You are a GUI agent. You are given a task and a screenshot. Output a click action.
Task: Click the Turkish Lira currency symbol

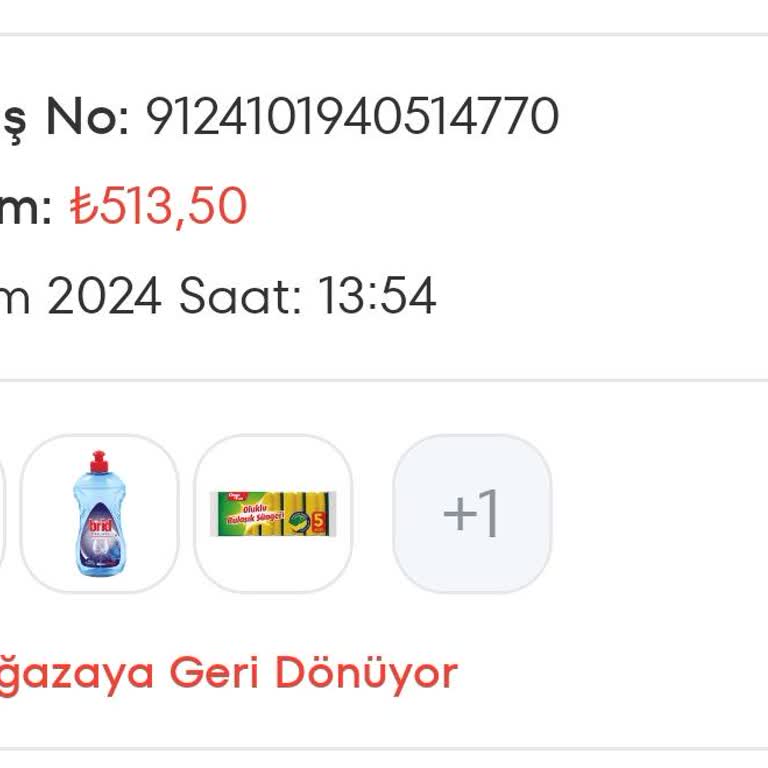tap(84, 206)
